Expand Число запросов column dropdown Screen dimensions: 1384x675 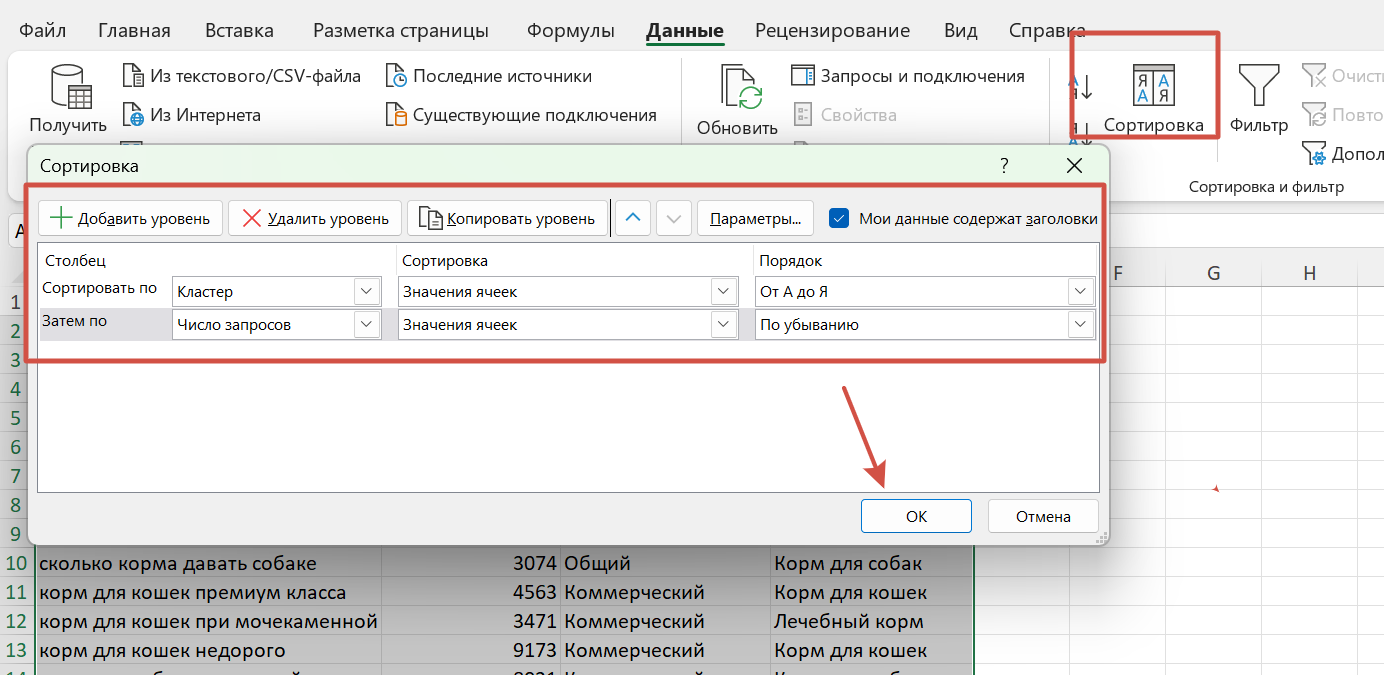[367, 325]
